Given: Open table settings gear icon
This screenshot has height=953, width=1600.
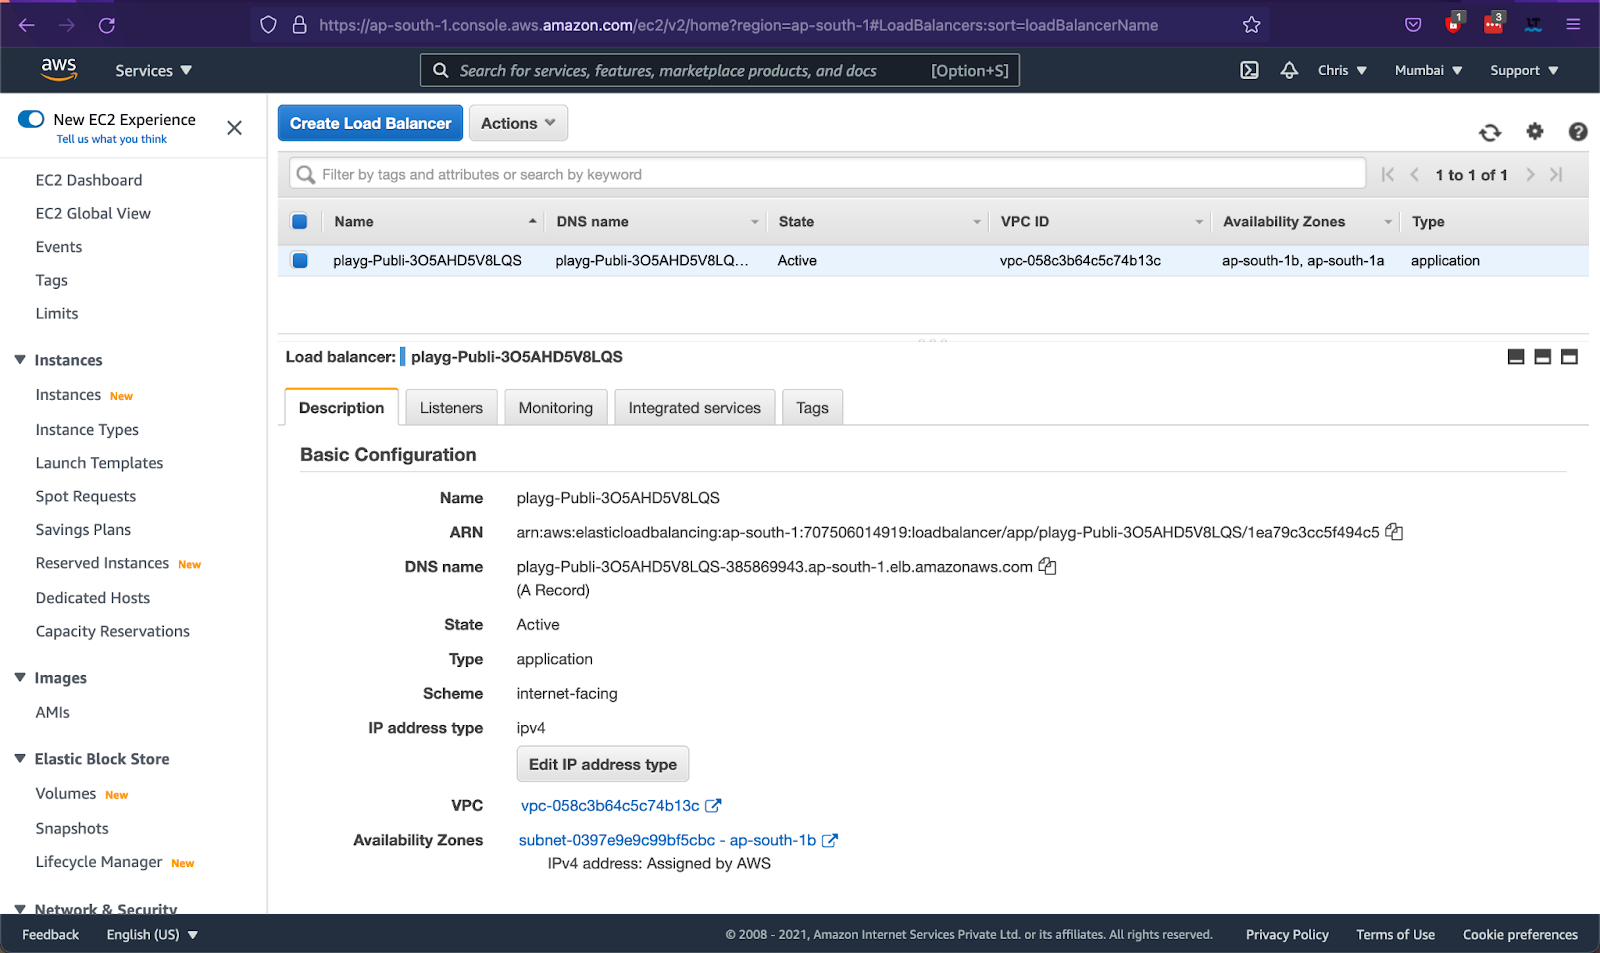Looking at the screenshot, I should click(x=1535, y=131).
